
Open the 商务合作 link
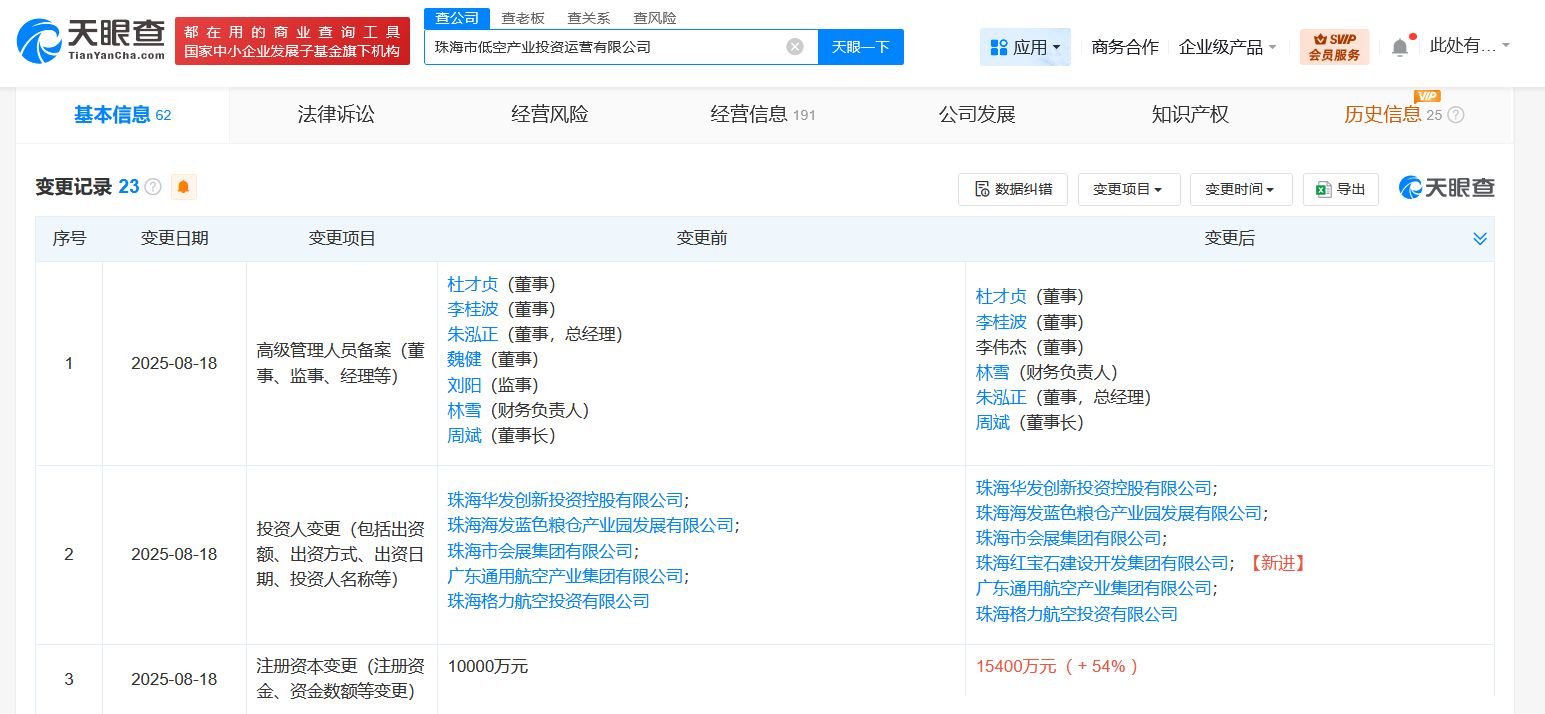pos(1125,47)
